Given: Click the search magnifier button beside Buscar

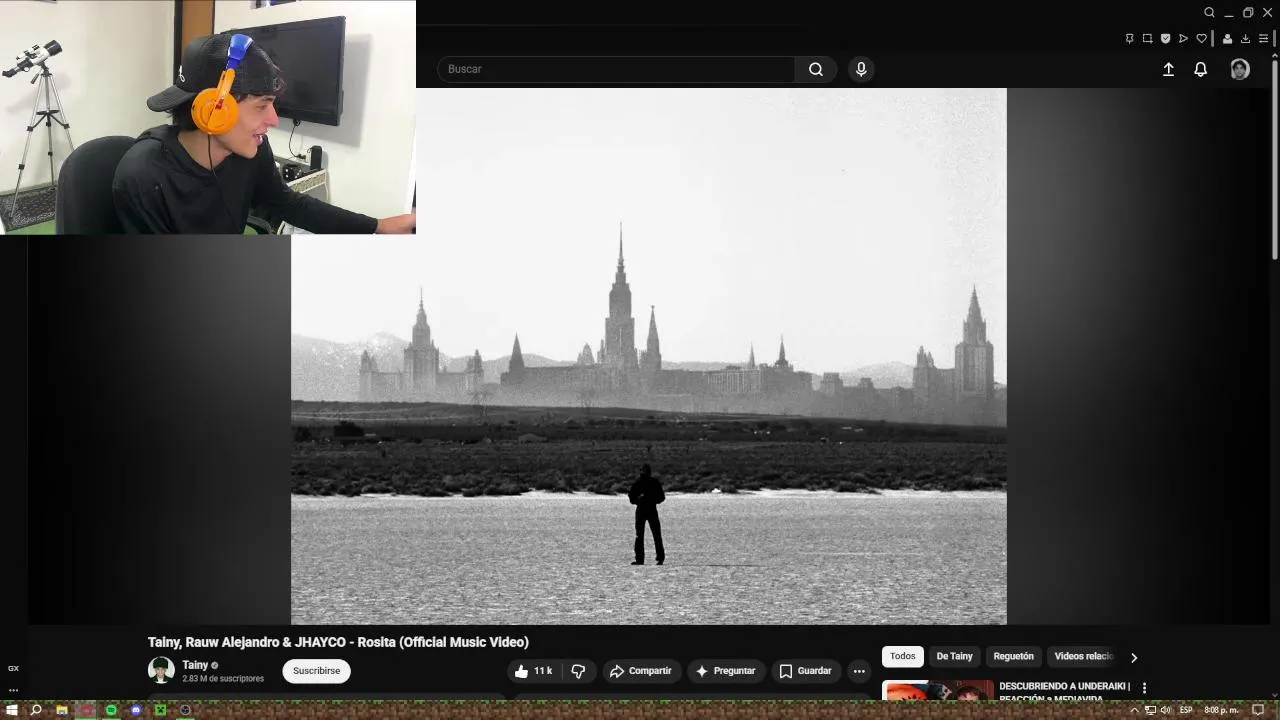Looking at the screenshot, I should click(816, 69).
